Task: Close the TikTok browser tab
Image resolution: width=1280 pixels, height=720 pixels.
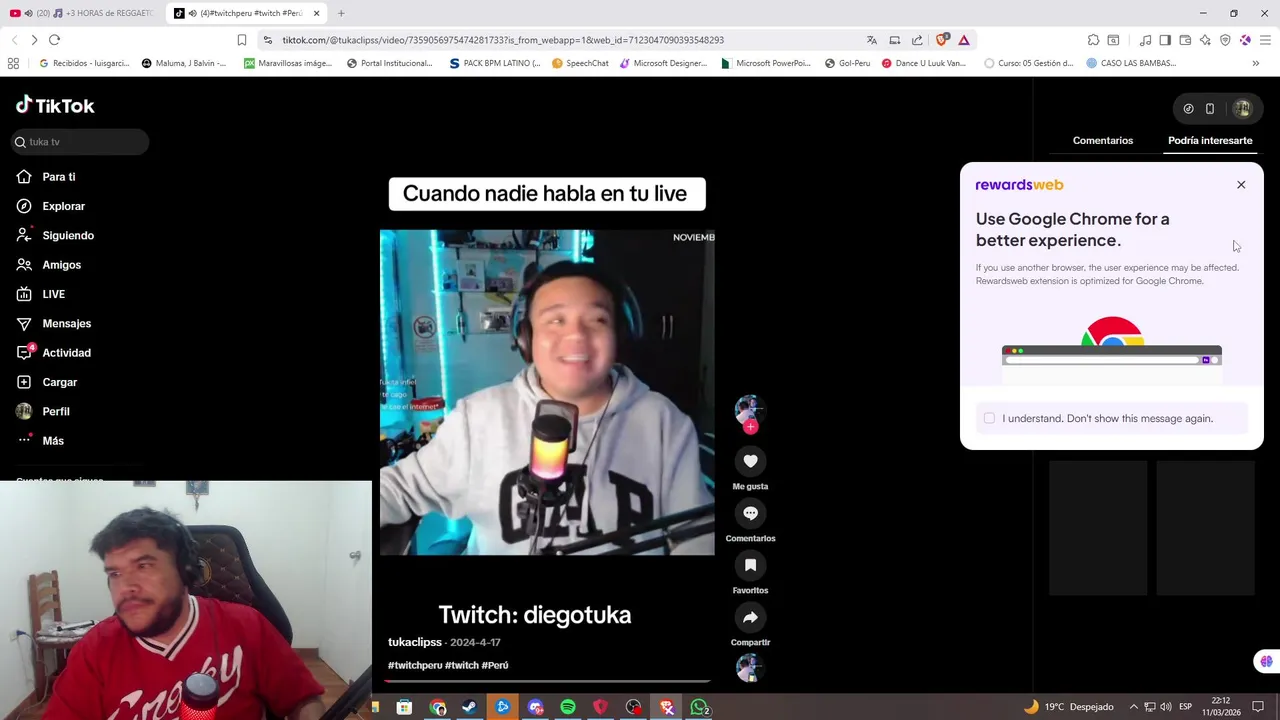Action: 316,13
